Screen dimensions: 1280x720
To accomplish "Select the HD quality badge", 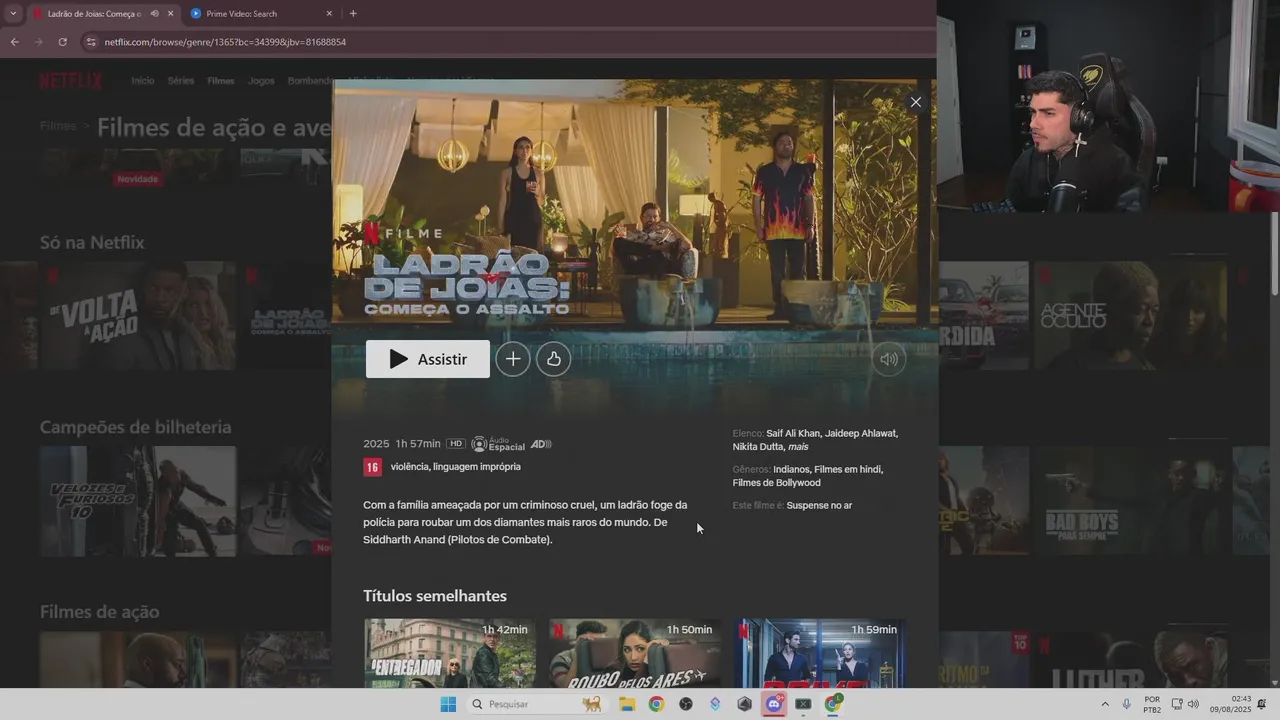I will [x=456, y=444].
